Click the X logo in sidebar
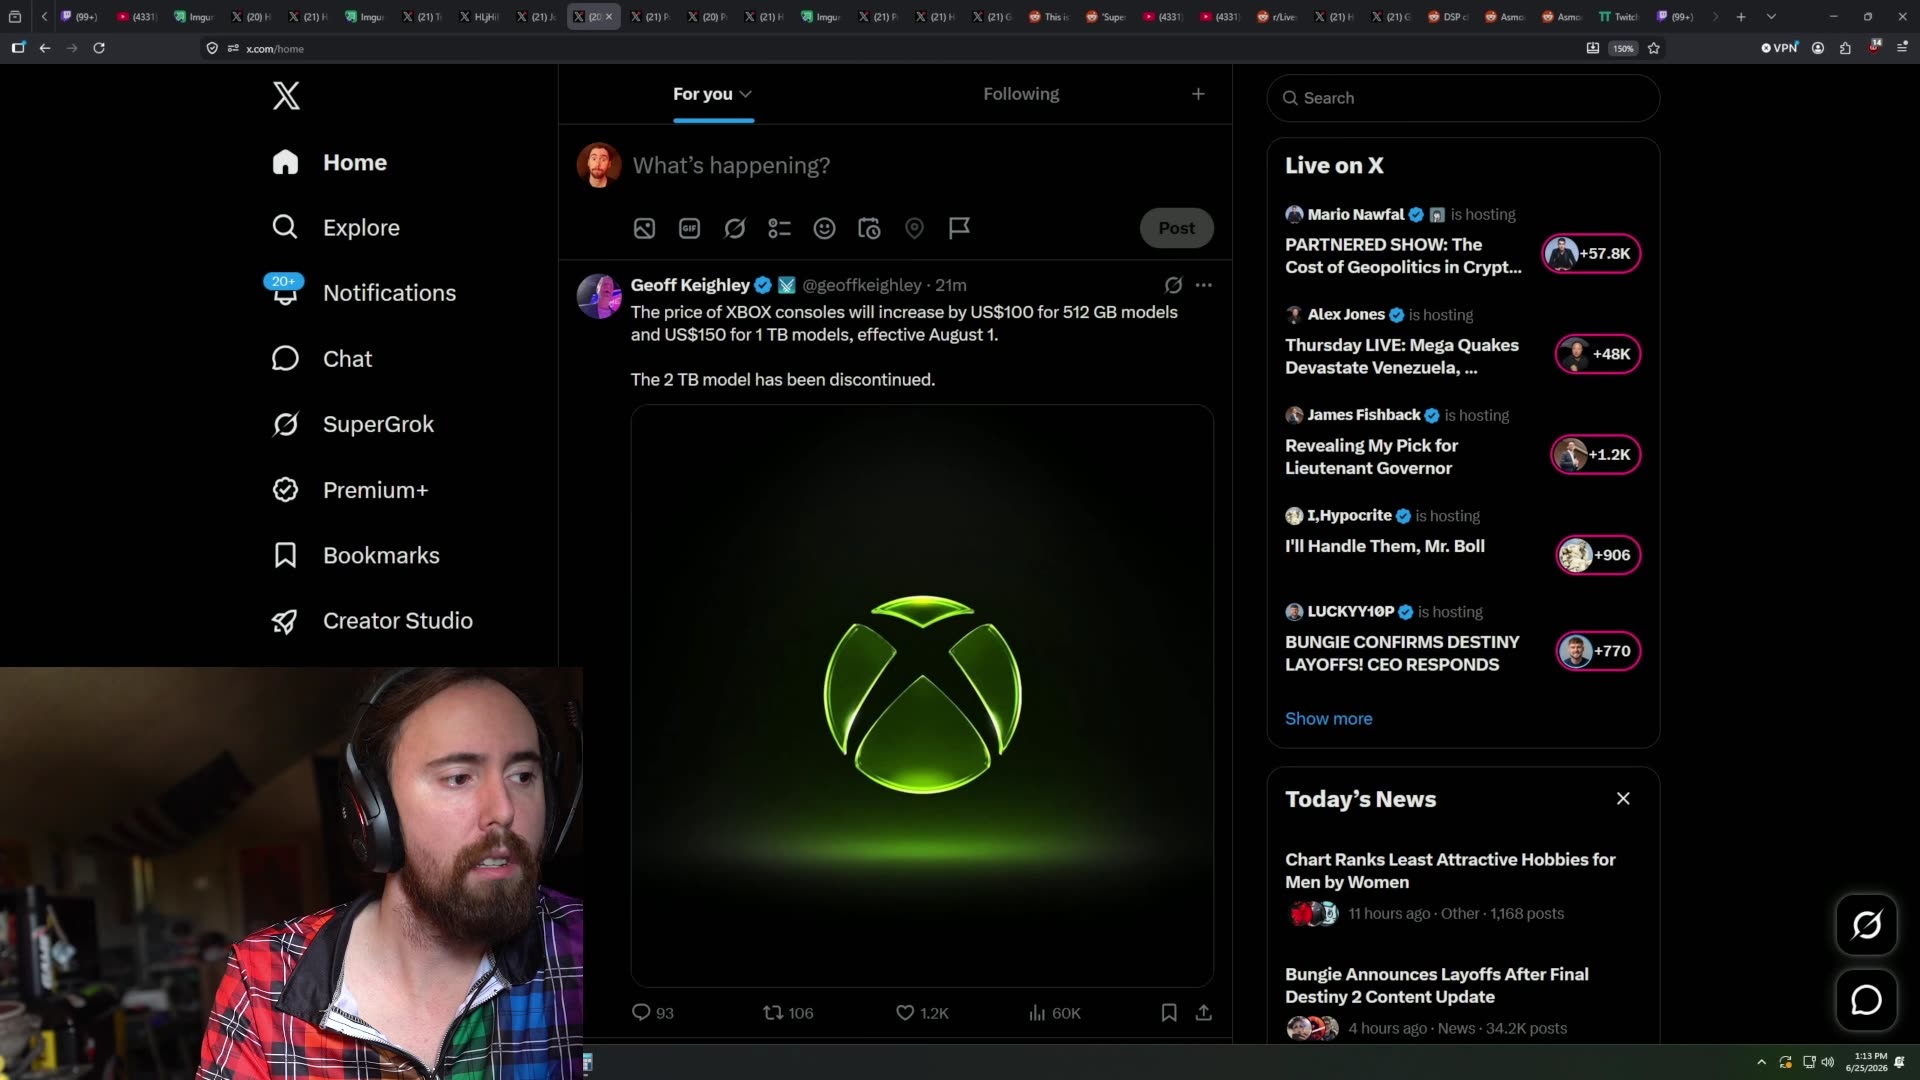 point(286,96)
